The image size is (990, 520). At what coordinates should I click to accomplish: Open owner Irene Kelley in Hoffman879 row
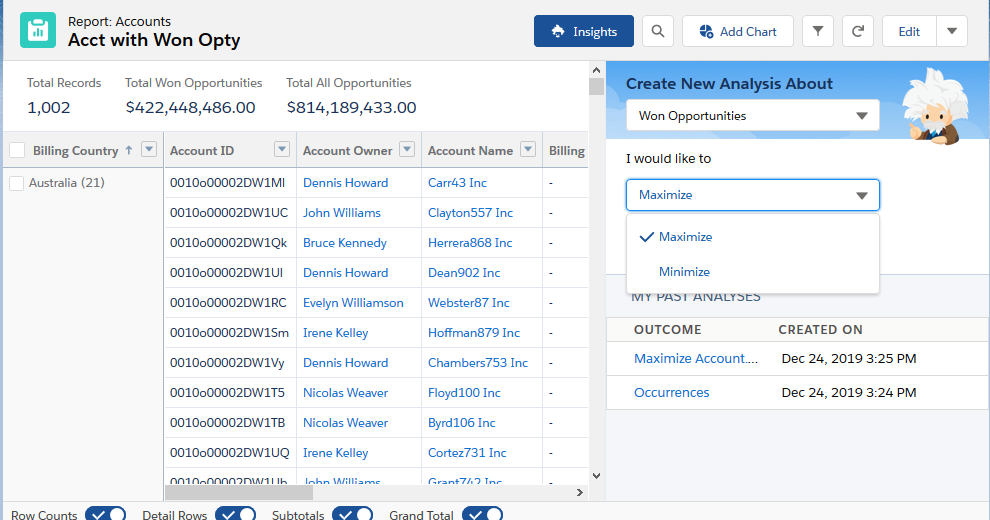point(335,333)
